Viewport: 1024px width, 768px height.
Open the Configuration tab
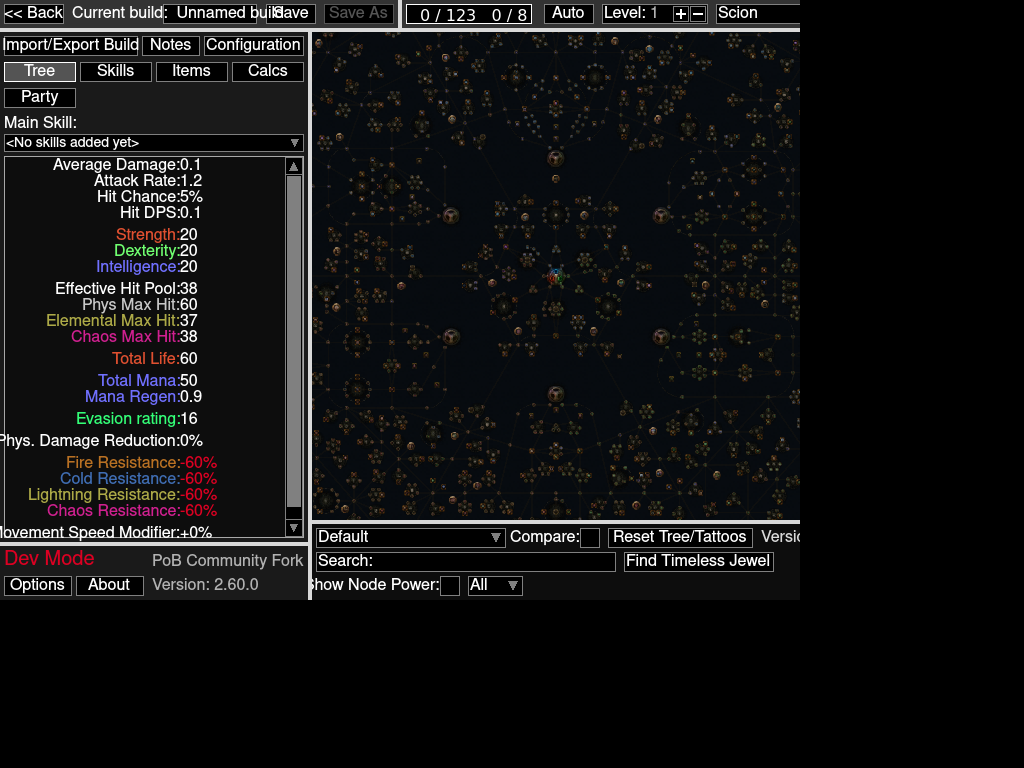(x=253, y=45)
